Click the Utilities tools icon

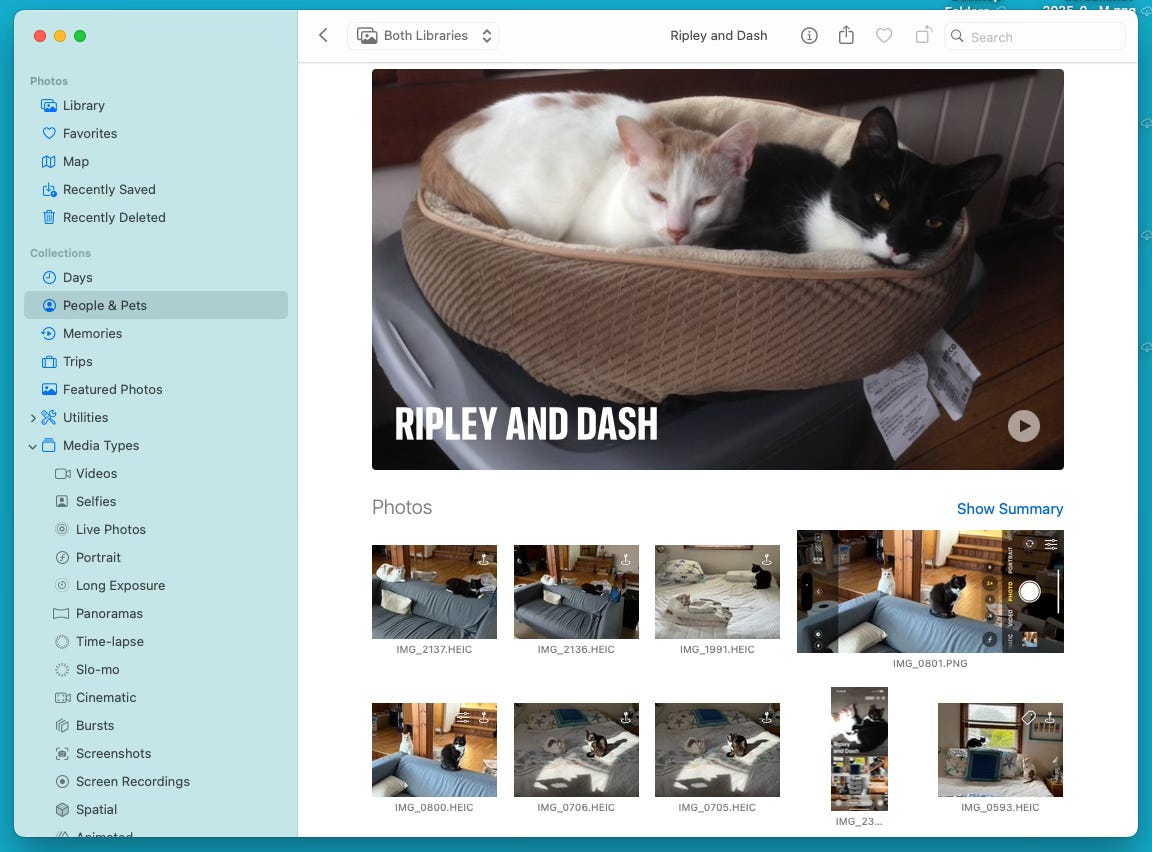click(x=49, y=417)
